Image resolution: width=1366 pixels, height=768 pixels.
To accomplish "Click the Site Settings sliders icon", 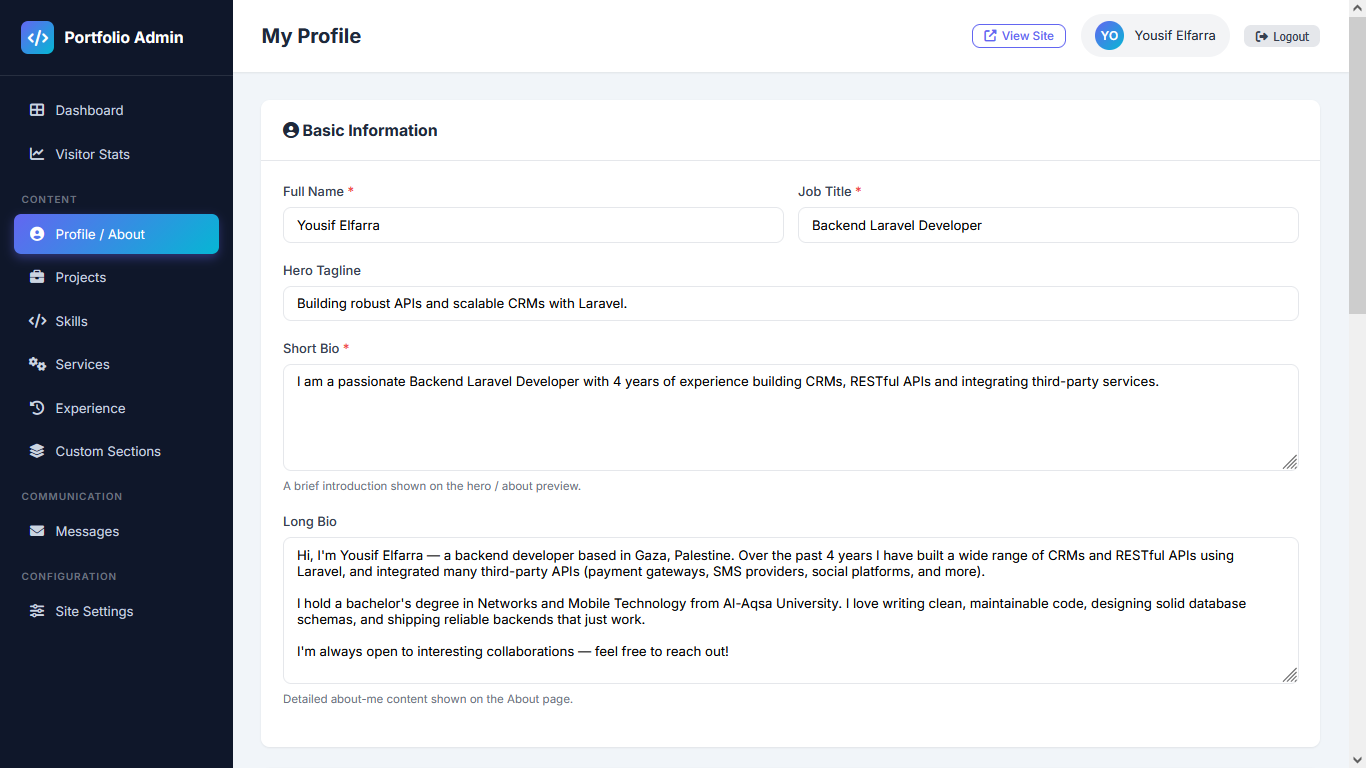I will point(37,611).
